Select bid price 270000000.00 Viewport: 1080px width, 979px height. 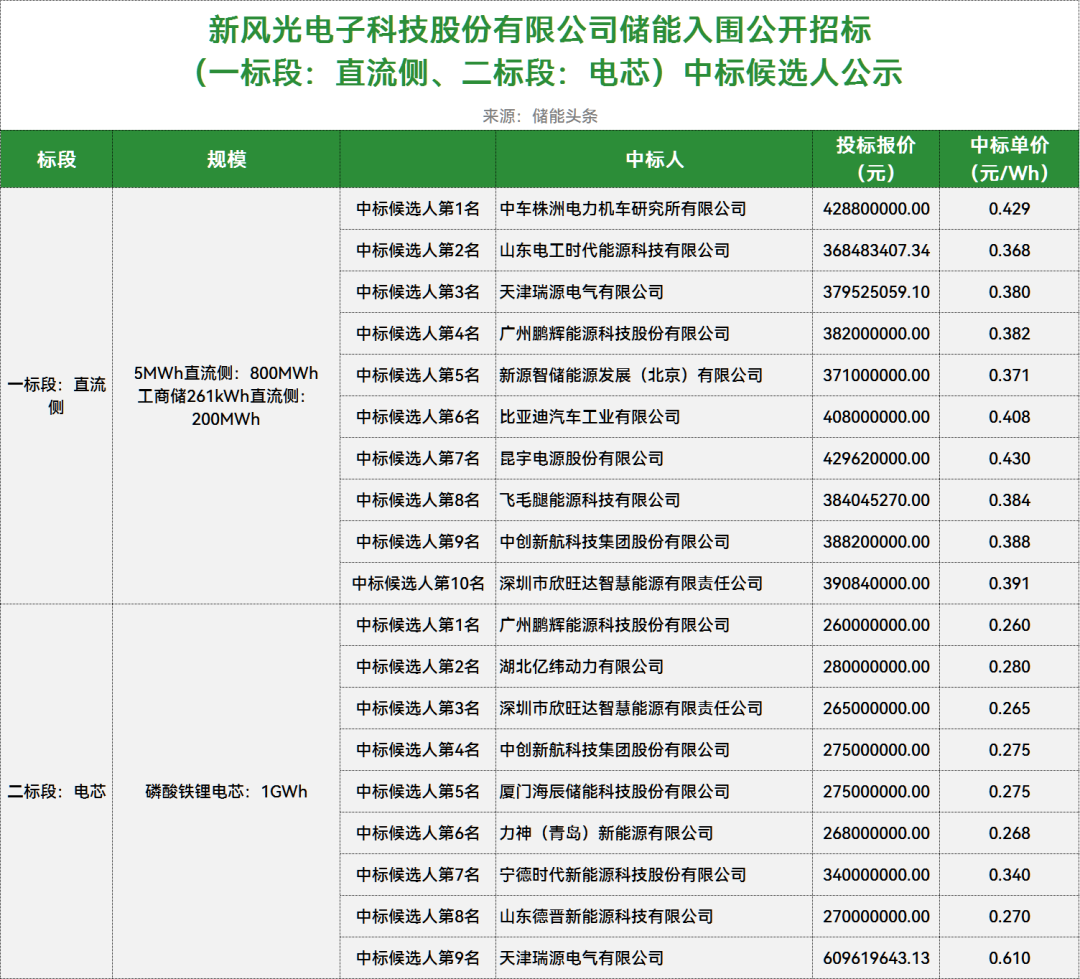pyautogui.click(x=876, y=916)
